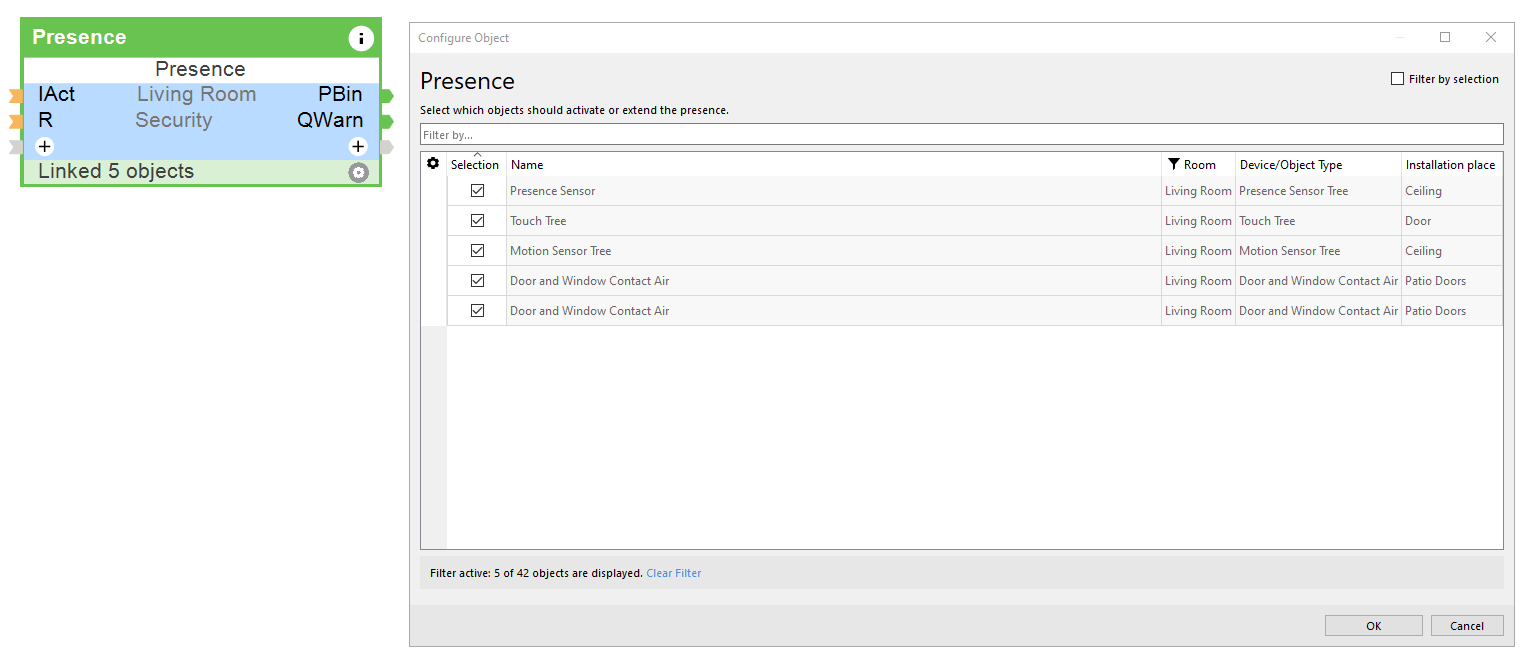Click the PBin output connector arrow
The height and width of the screenshot is (658, 1531).
(x=387, y=96)
